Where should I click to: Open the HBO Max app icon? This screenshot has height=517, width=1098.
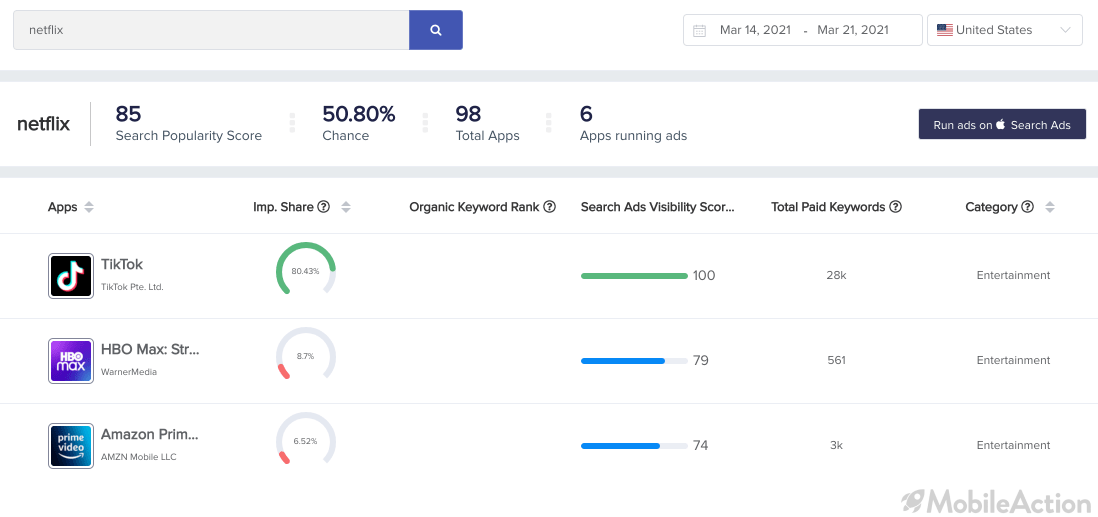click(71, 361)
